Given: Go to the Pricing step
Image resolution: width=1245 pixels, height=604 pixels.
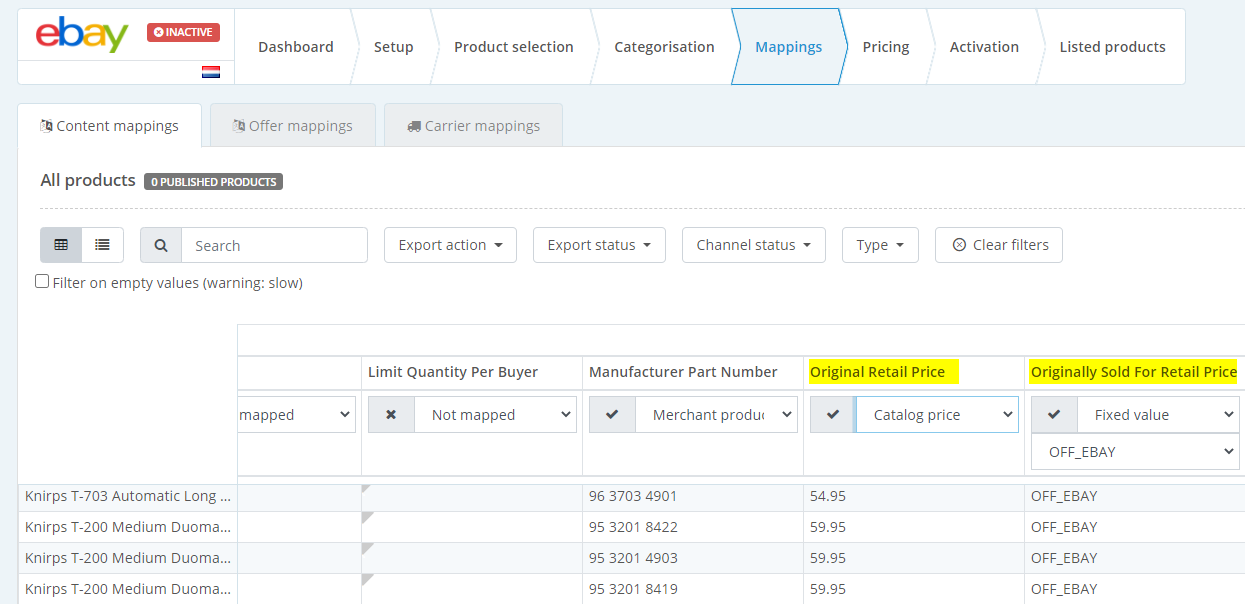Looking at the screenshot, I should [x=885, y=47].
